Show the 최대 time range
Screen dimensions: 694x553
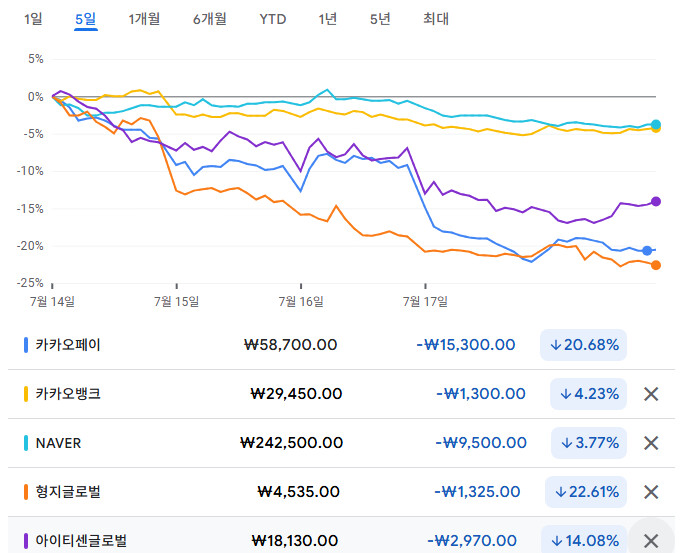coord(436,18)
